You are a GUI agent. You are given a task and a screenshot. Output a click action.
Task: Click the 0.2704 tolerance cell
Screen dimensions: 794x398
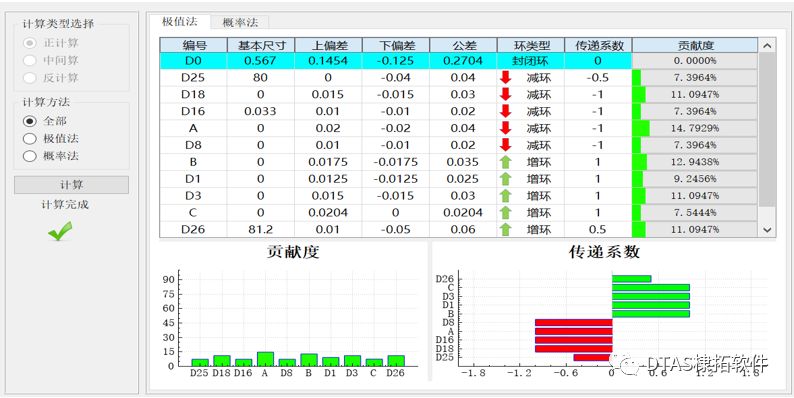click(x=463, y=61)
